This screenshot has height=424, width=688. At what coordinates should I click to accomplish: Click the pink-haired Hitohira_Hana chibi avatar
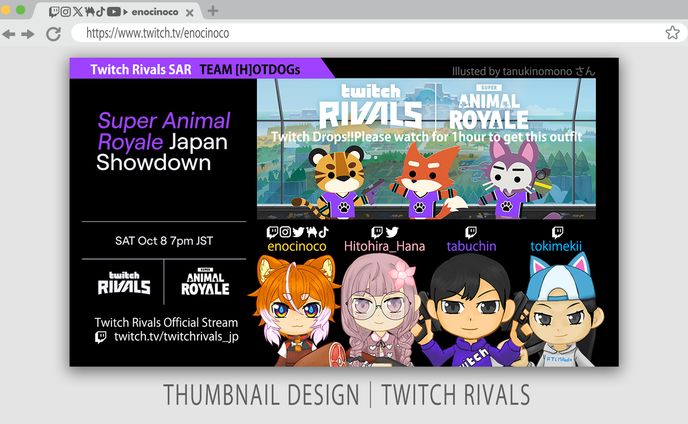(x=380, y=310)
